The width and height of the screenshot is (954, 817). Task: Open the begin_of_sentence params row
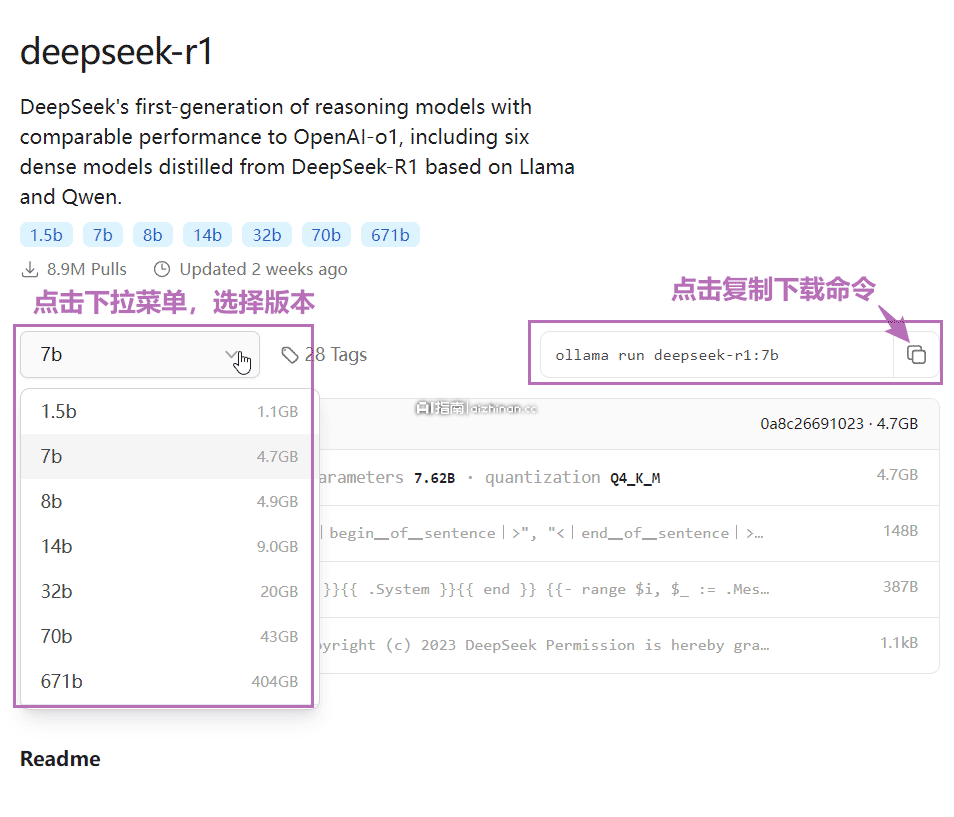(x=629, y=534)
